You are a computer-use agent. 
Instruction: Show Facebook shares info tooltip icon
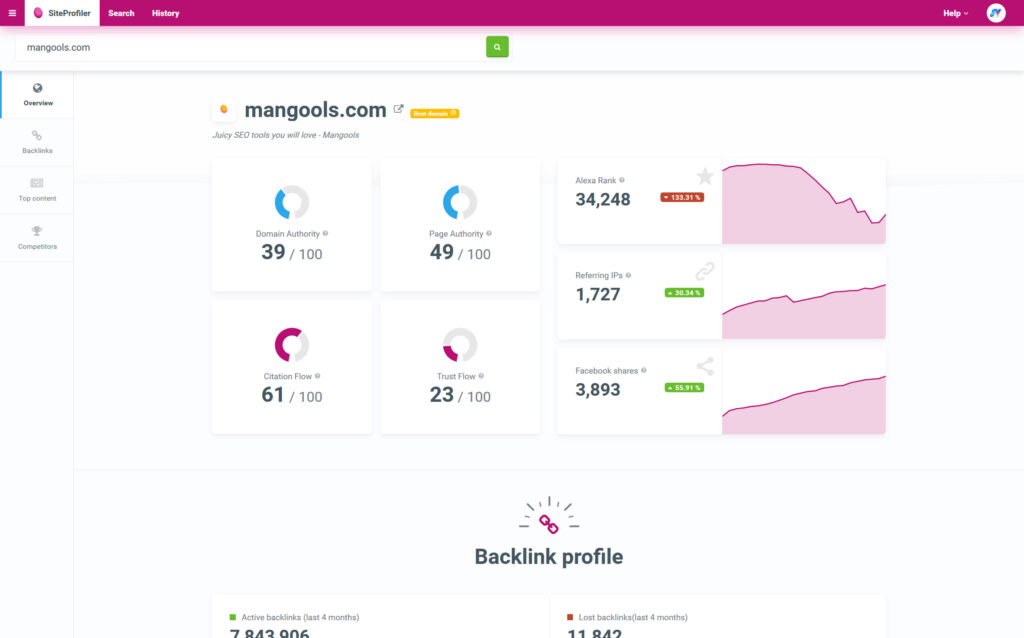point(643,370)
